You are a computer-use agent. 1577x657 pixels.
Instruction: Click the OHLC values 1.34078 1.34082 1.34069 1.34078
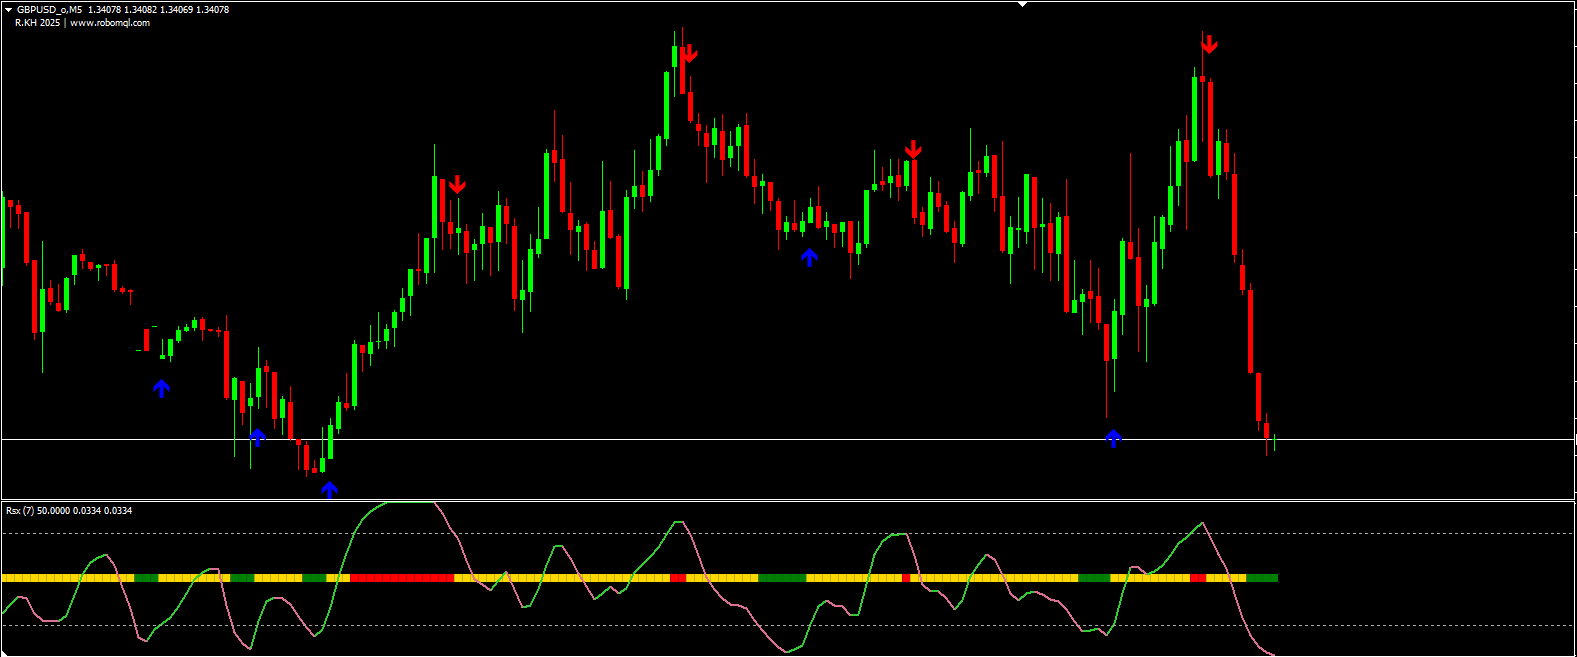(158, 10)
